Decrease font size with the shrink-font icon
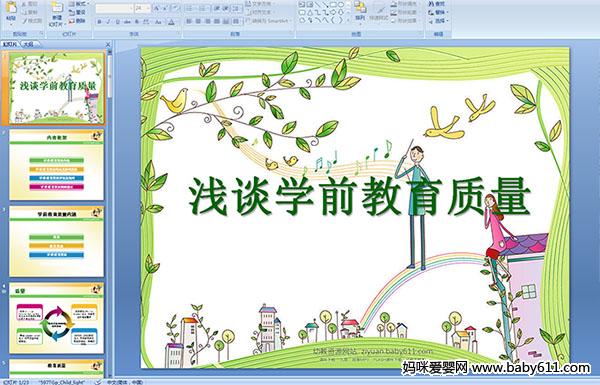This screenshot has width=600, height=385. point(165,8)
